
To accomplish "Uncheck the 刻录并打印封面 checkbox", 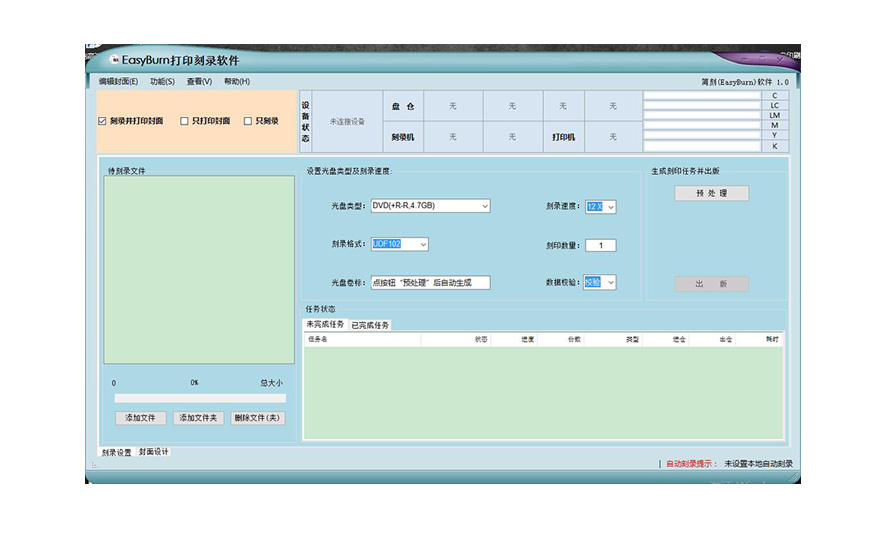I will pyautogui.click(x=102, y=121).
